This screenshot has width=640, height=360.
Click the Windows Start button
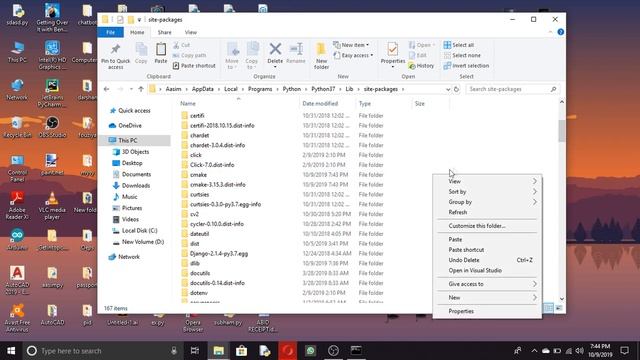(11, 351)
